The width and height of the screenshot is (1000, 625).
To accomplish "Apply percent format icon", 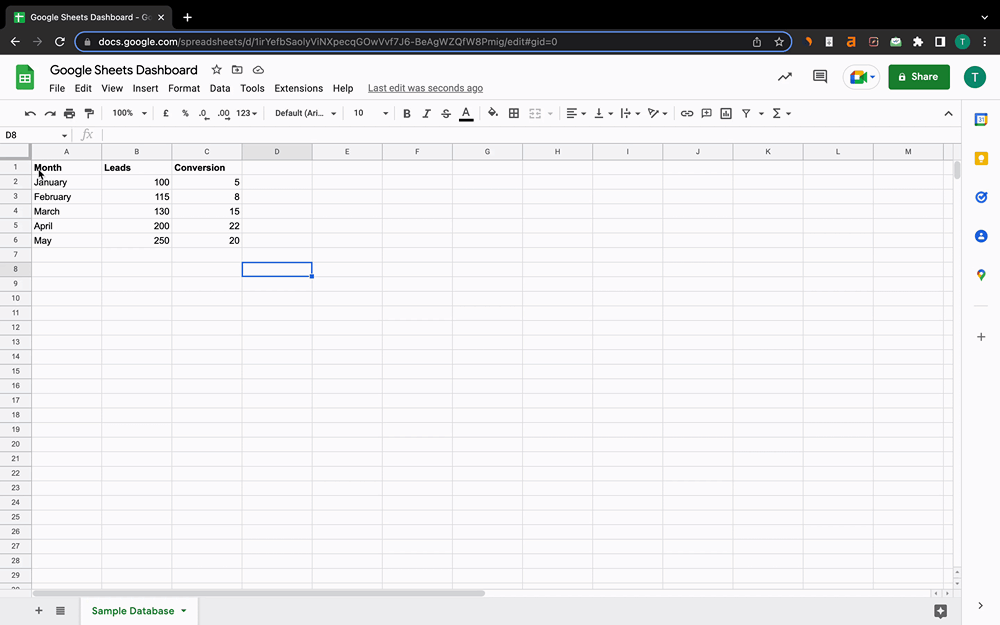I will coord(185,114).
